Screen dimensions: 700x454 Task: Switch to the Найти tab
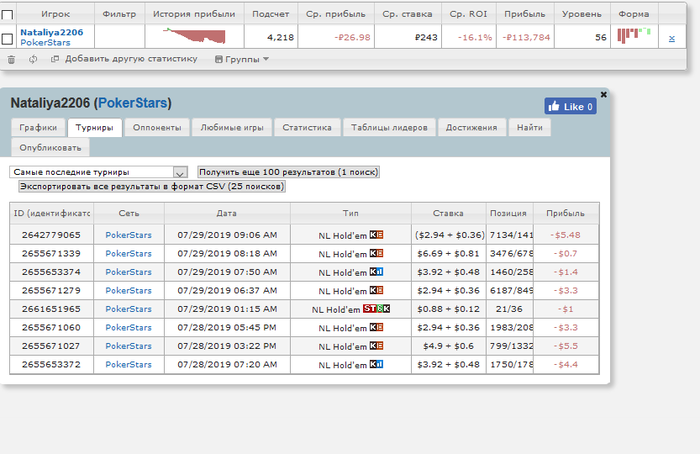529,128
